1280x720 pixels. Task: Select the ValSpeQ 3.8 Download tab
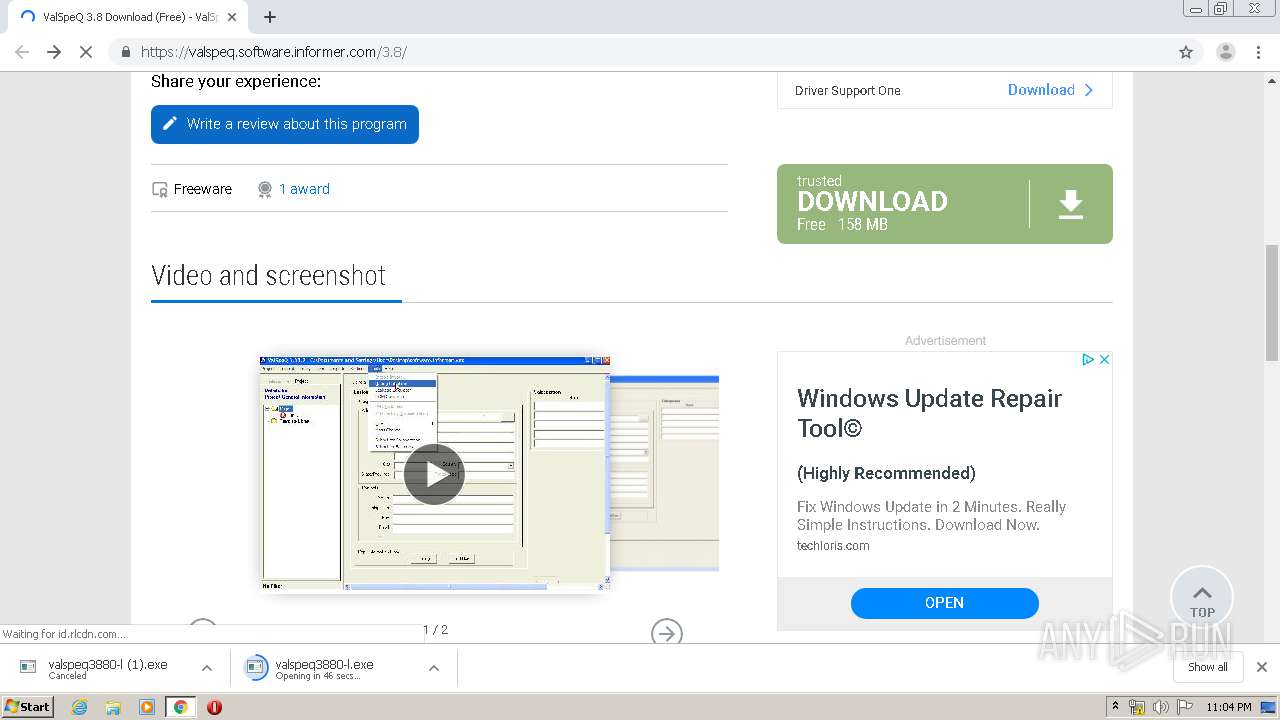(128, 17)
